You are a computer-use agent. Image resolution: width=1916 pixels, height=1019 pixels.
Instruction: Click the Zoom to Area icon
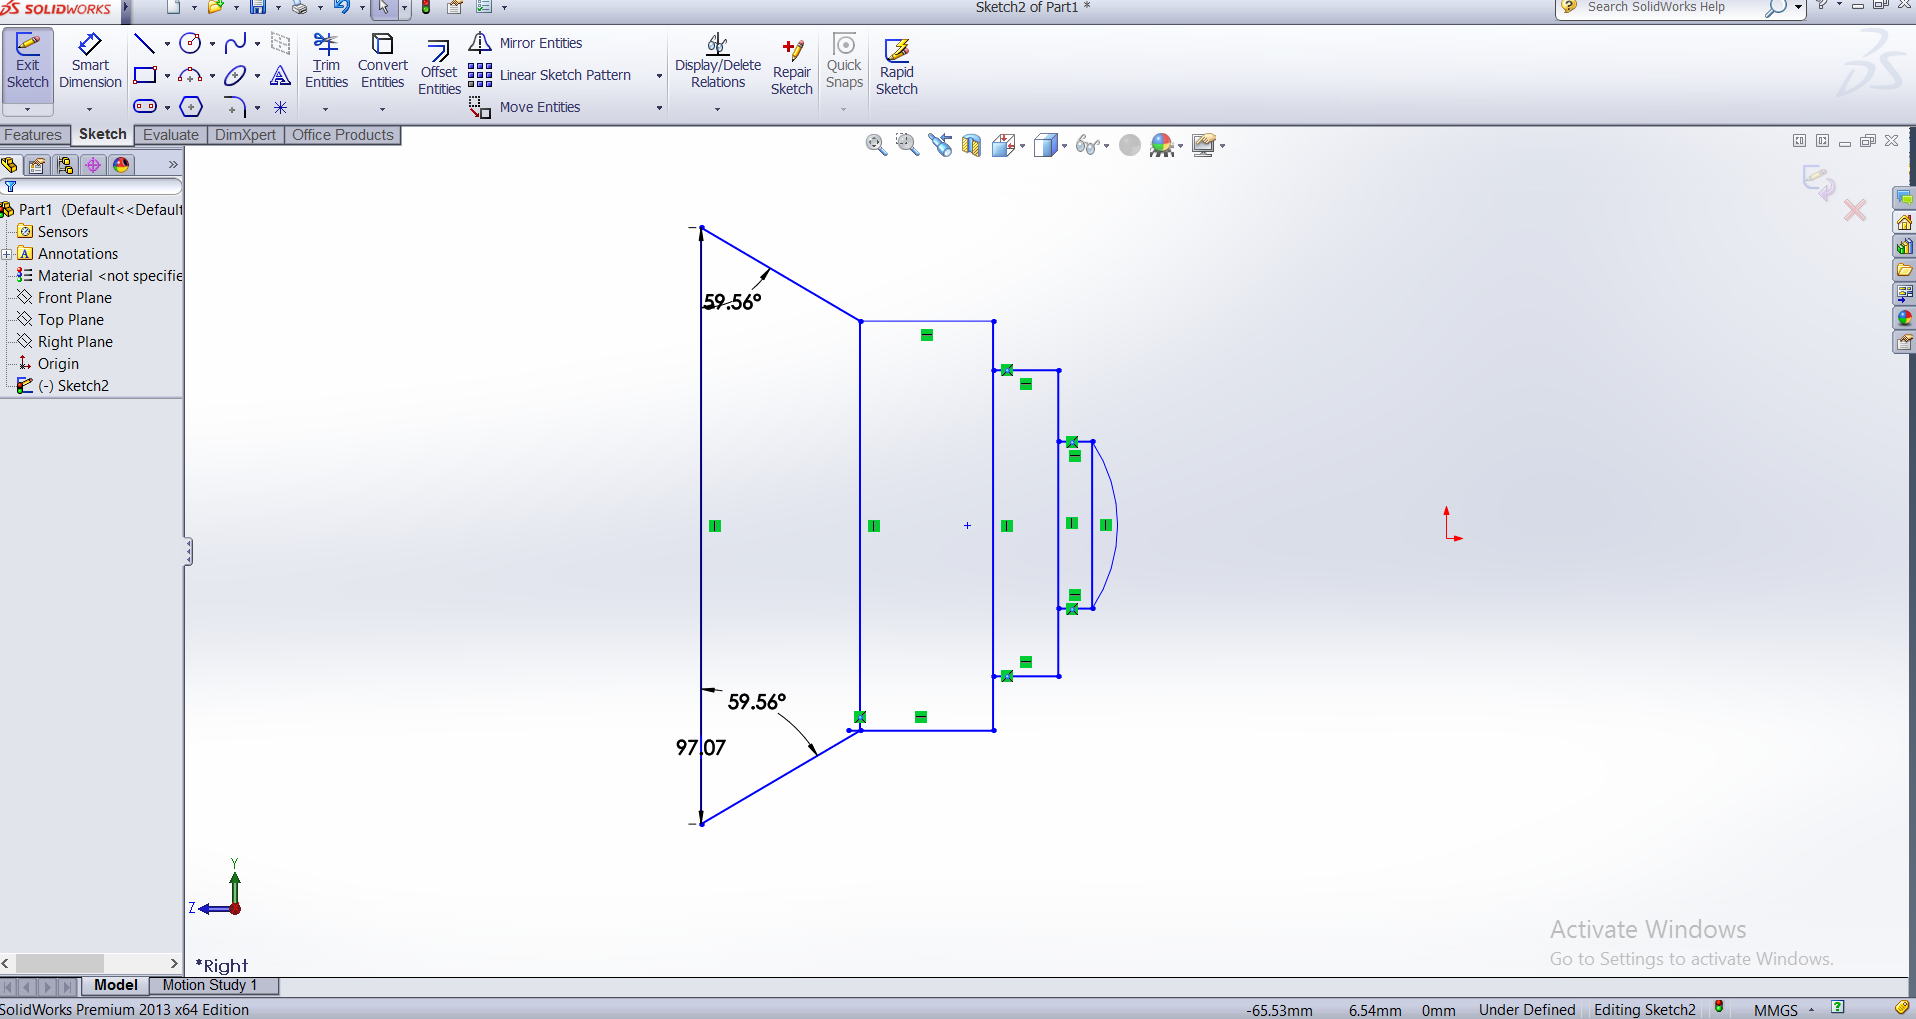pyautogui.click(x=907, y=146)
